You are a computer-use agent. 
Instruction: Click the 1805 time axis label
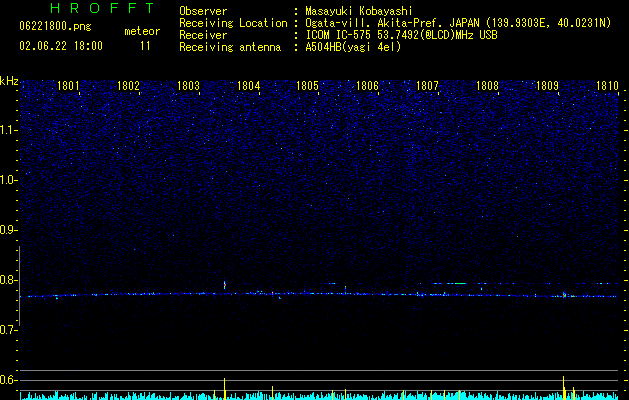click(307, 86)
